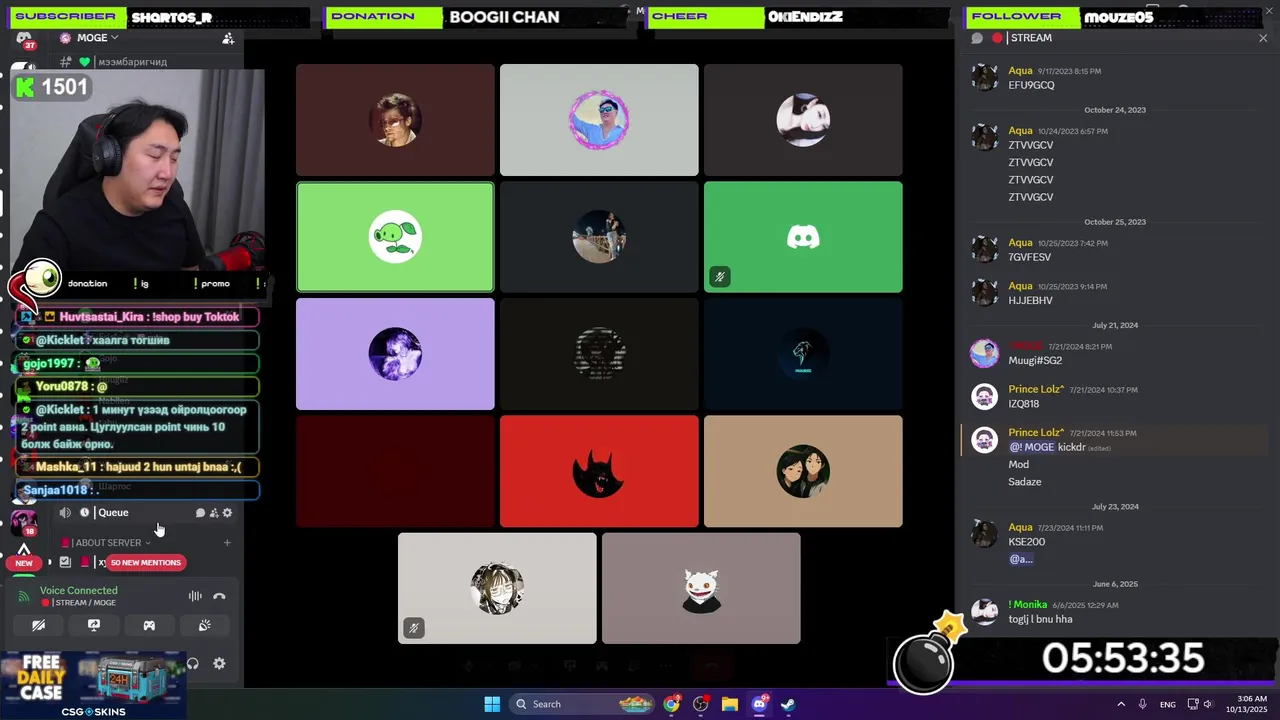
Task: Open Aqua's profile from EFU9GCQ message
Action: tap(1020, 71)
